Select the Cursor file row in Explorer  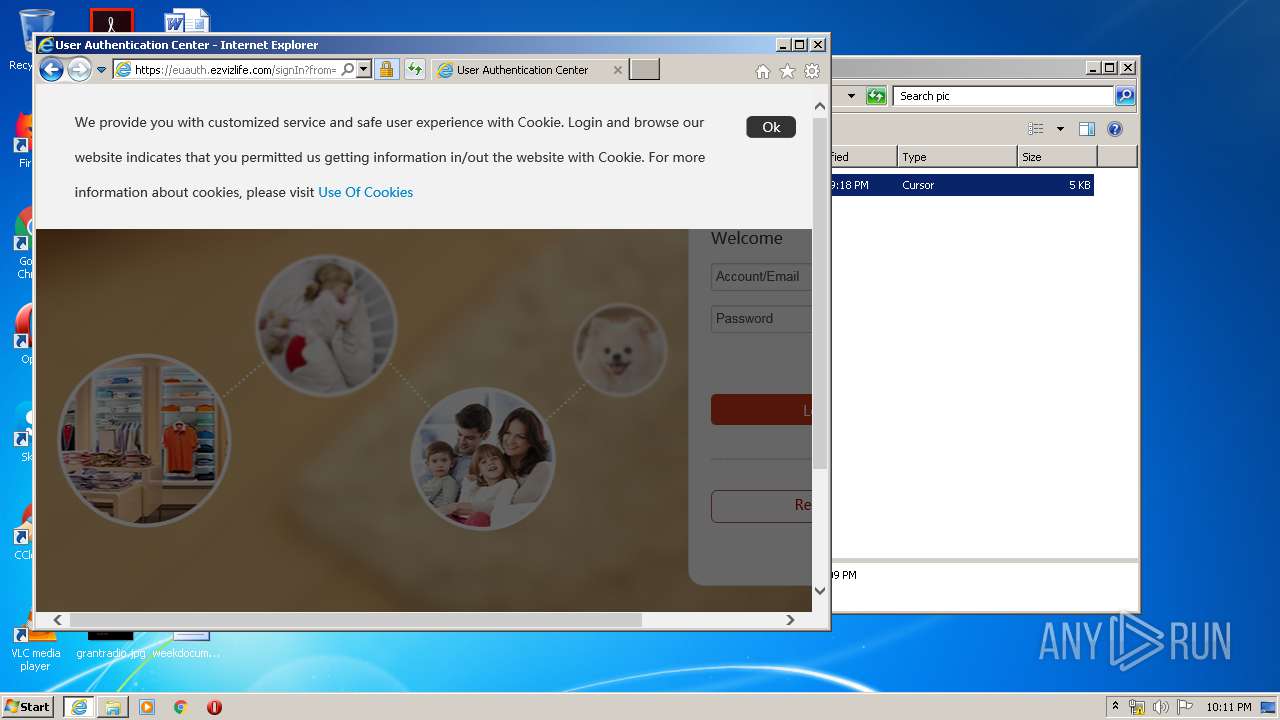(962, 185)
